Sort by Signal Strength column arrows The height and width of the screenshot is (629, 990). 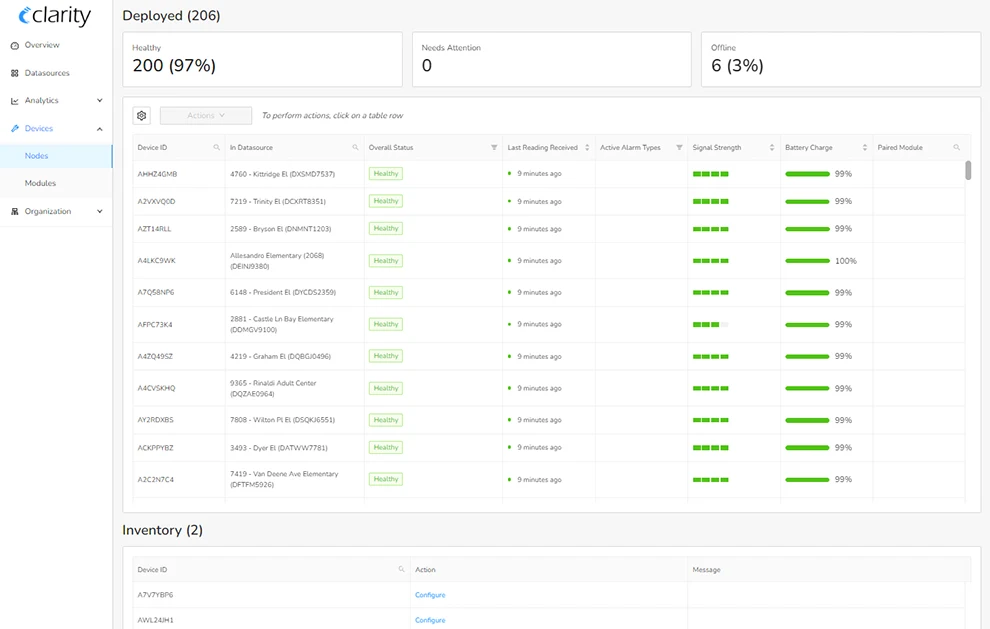coord(772,148)
